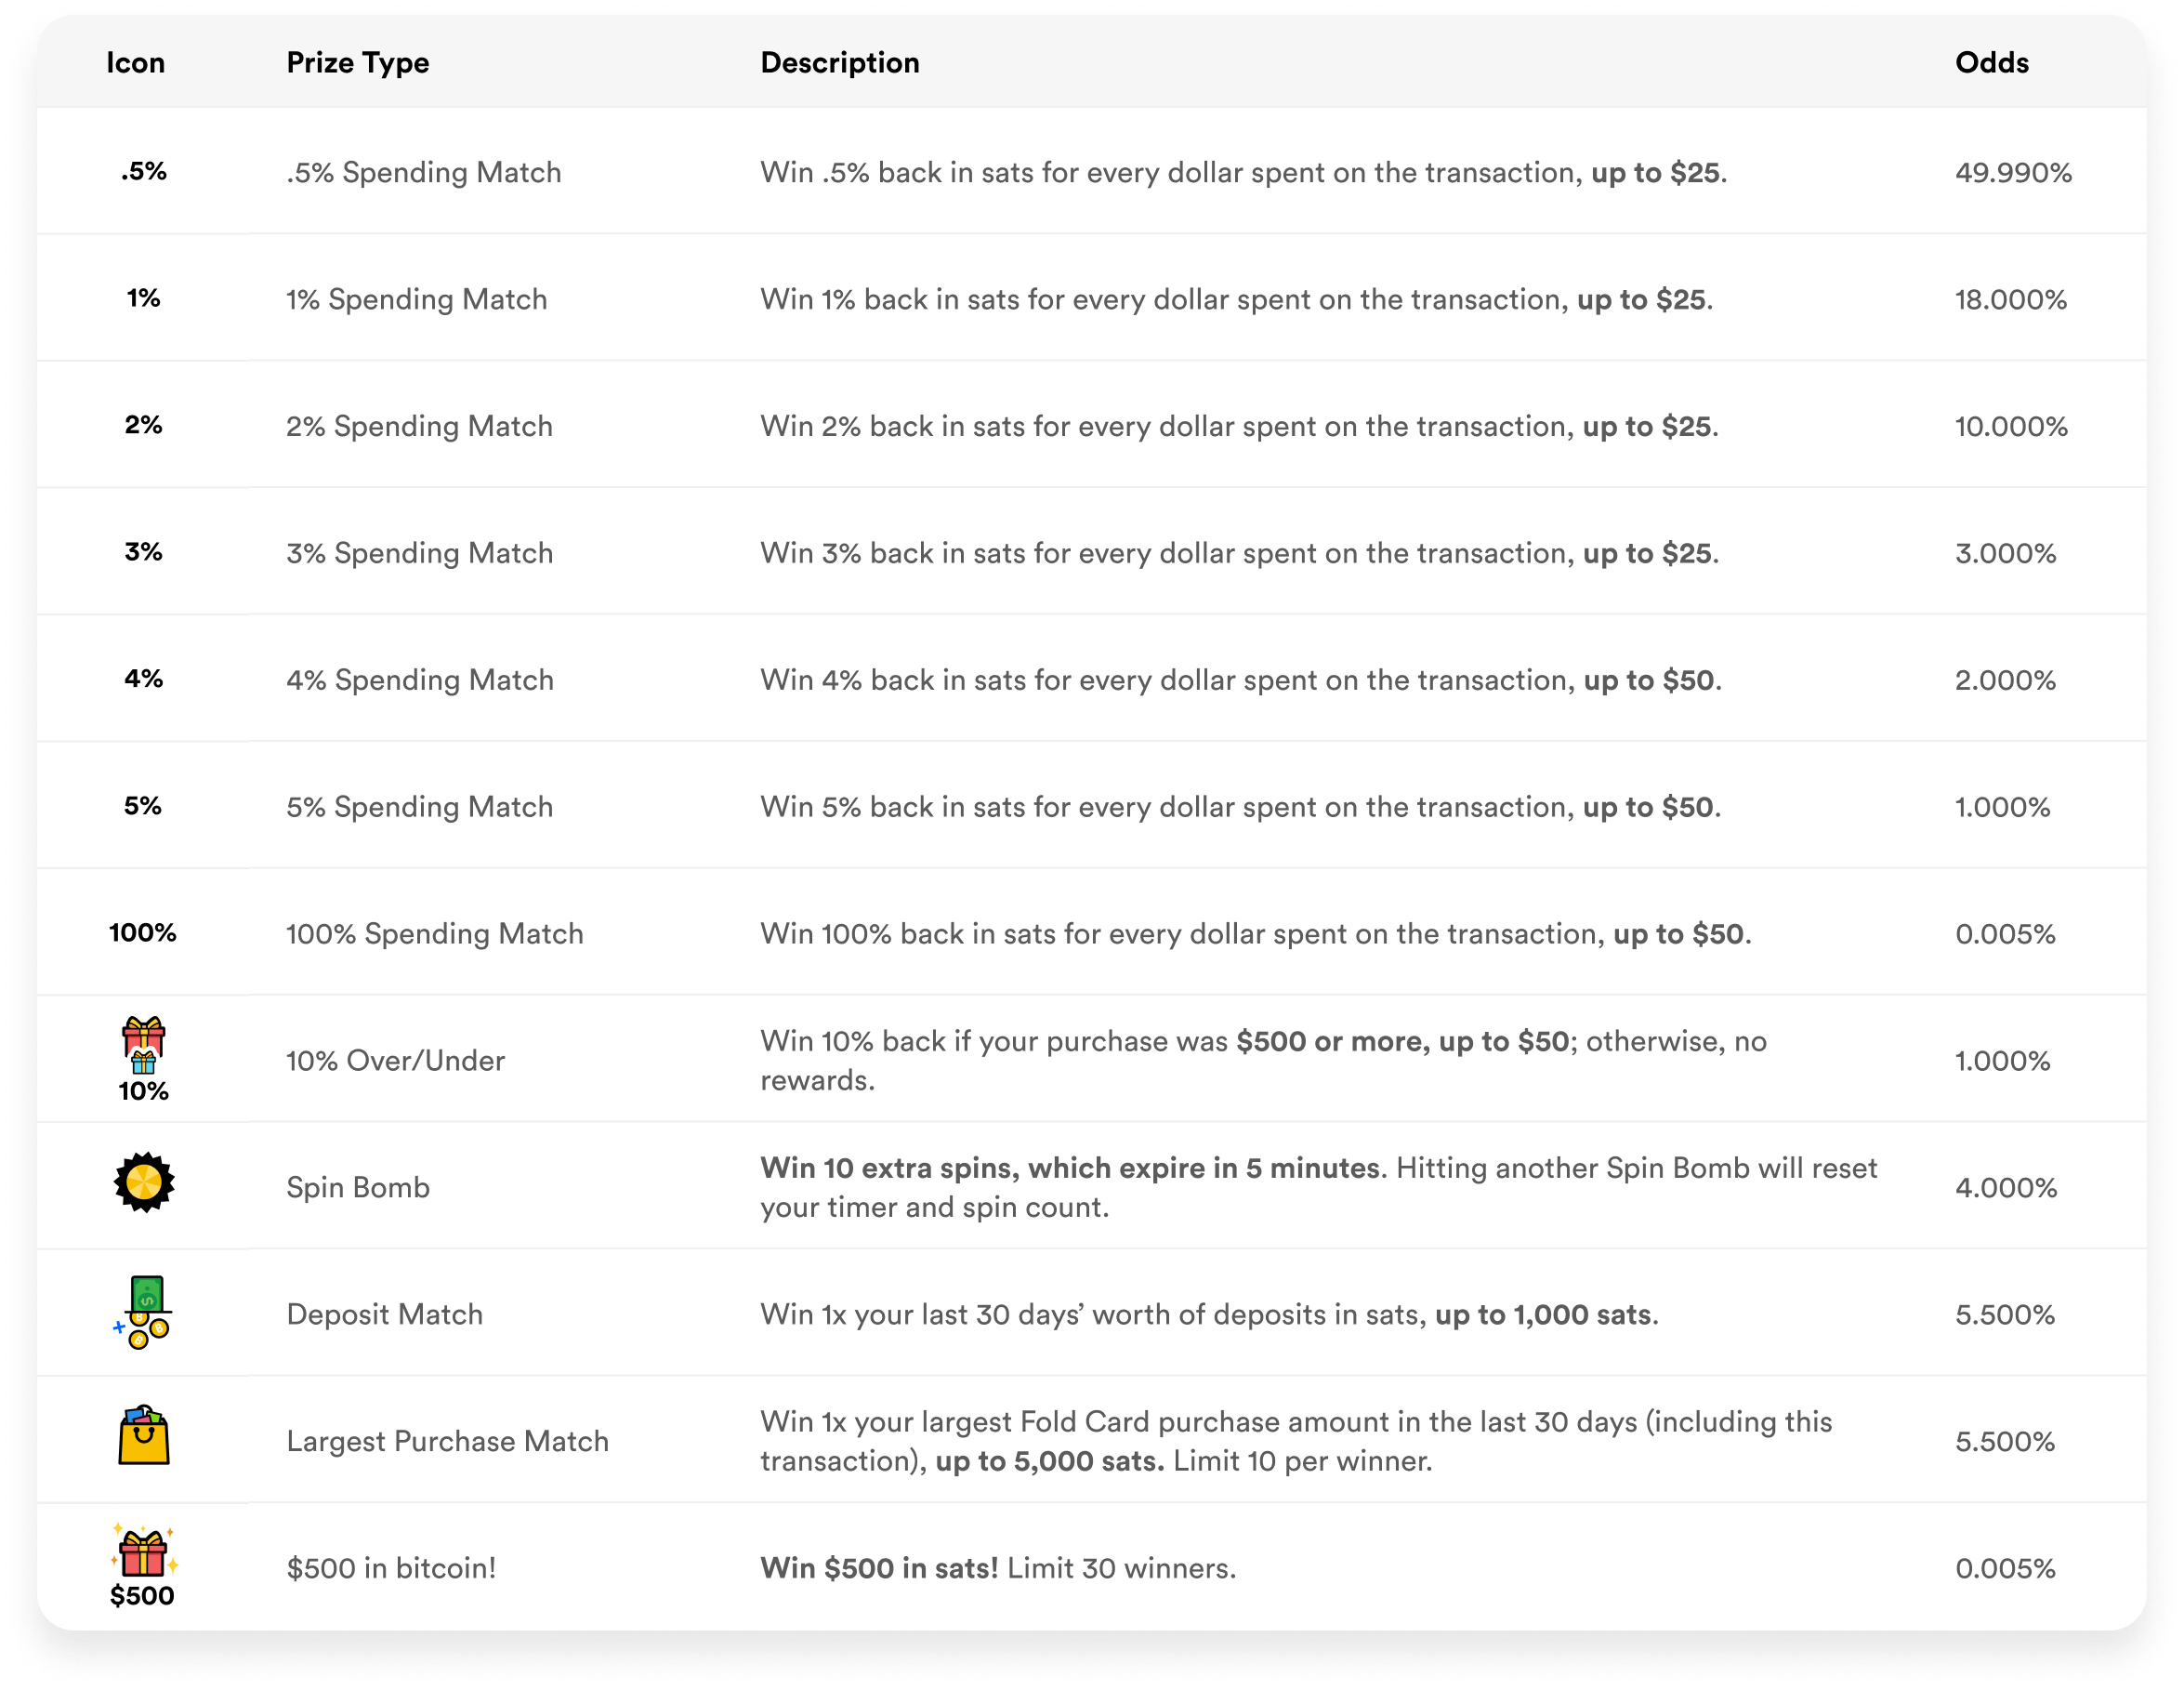Select the Spin Bomb prize type text
Screen dimensions: 2184x1690
coord(358,1187)
